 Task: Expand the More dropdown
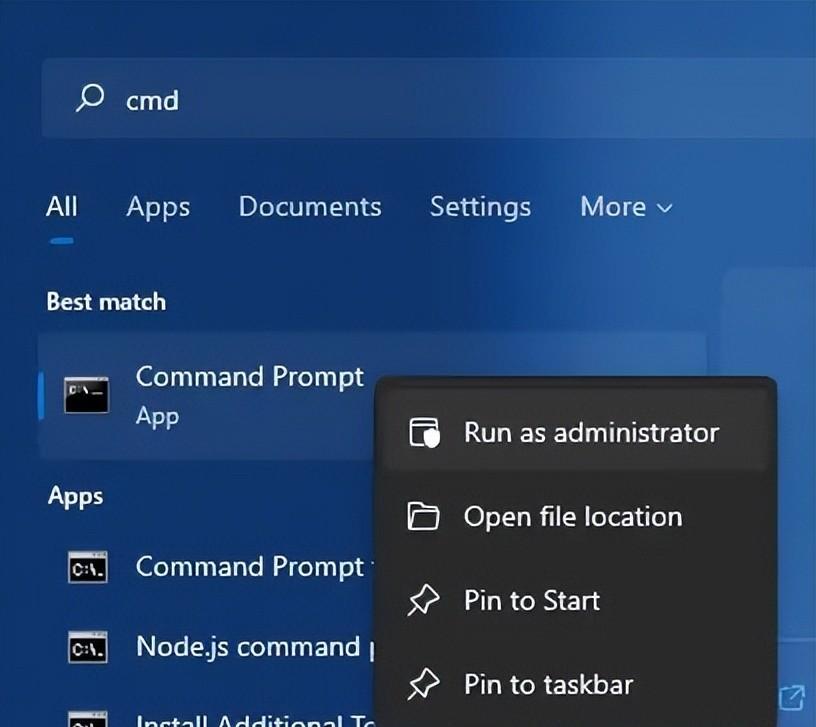626,207
